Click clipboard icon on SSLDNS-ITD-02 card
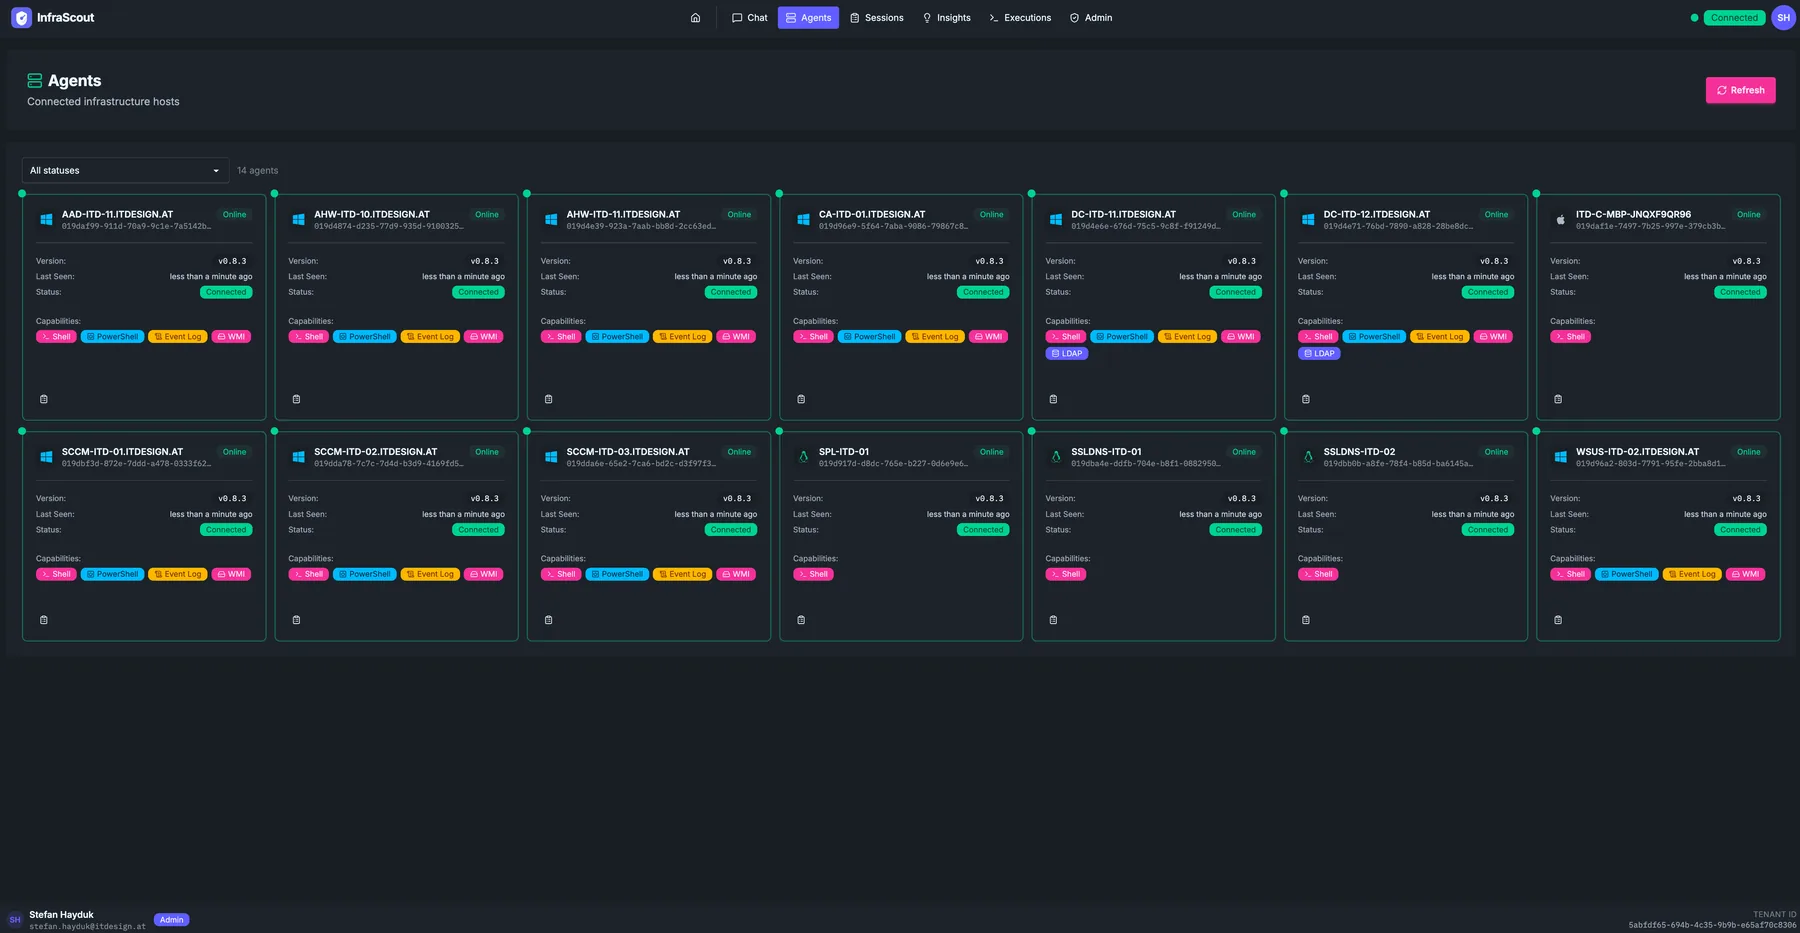This screenshot has height=933, width=1800. (1306, 620)
